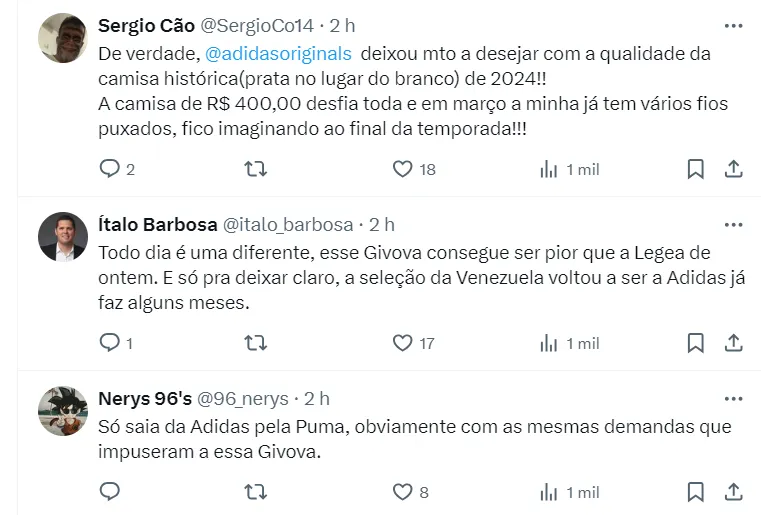761x515 pixels.
Task: Expand more options for Nerys 96's tweet
Action: point(733,398)
